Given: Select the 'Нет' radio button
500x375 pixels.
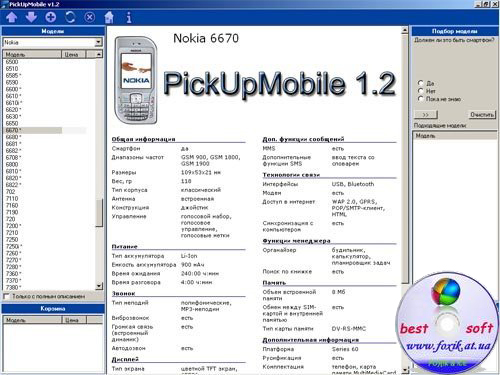Looking at the screenshot, I should (x=421, y=91).
